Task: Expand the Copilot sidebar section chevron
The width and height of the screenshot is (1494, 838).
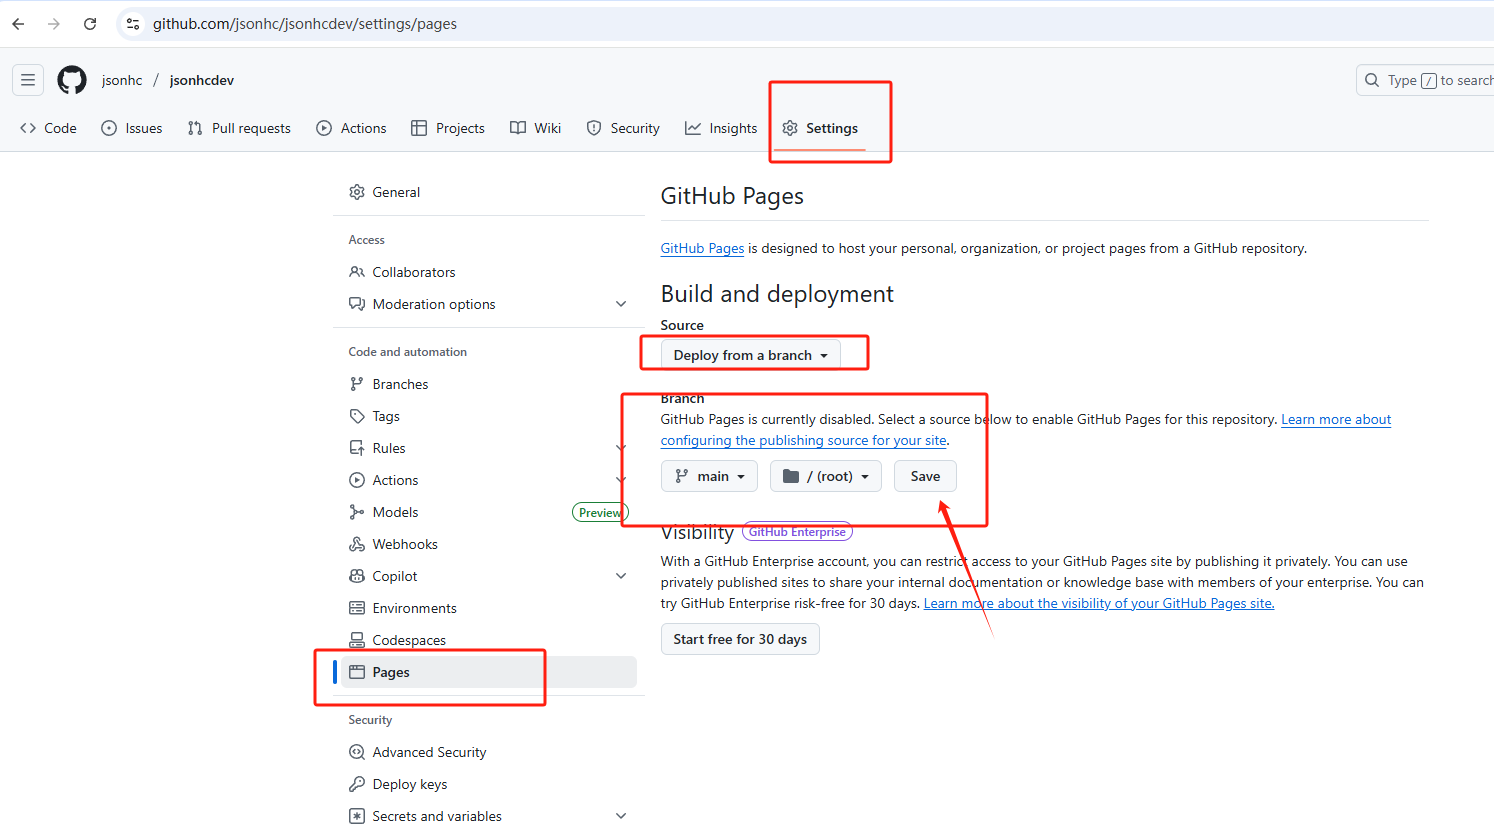Action: (621, 576)
